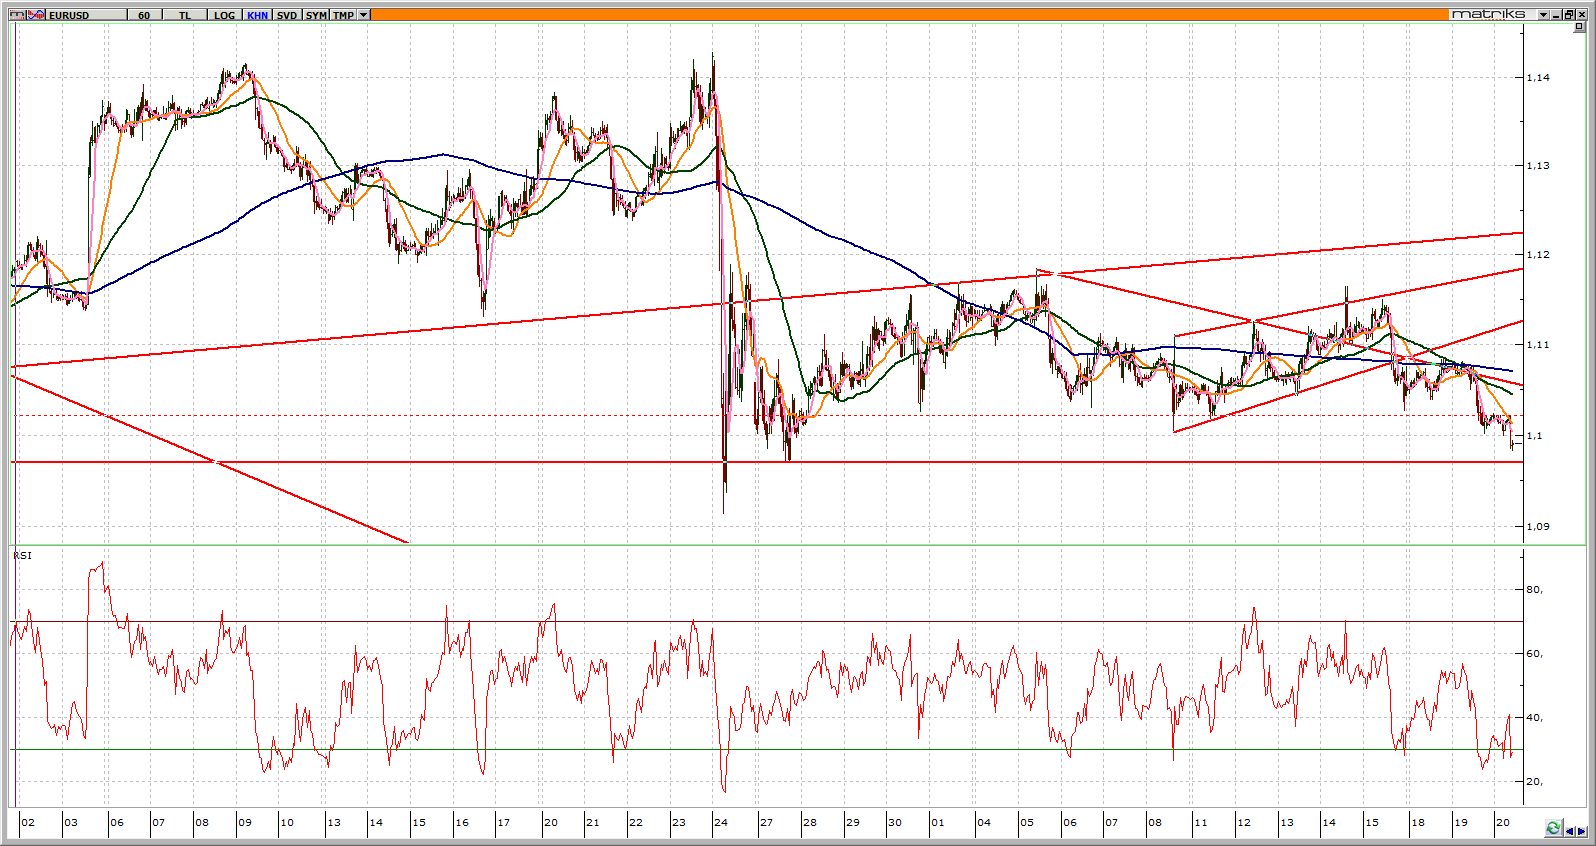Click the green refresh icon
This screenshot has height=846, width=1596.
tap(1553, 828)
